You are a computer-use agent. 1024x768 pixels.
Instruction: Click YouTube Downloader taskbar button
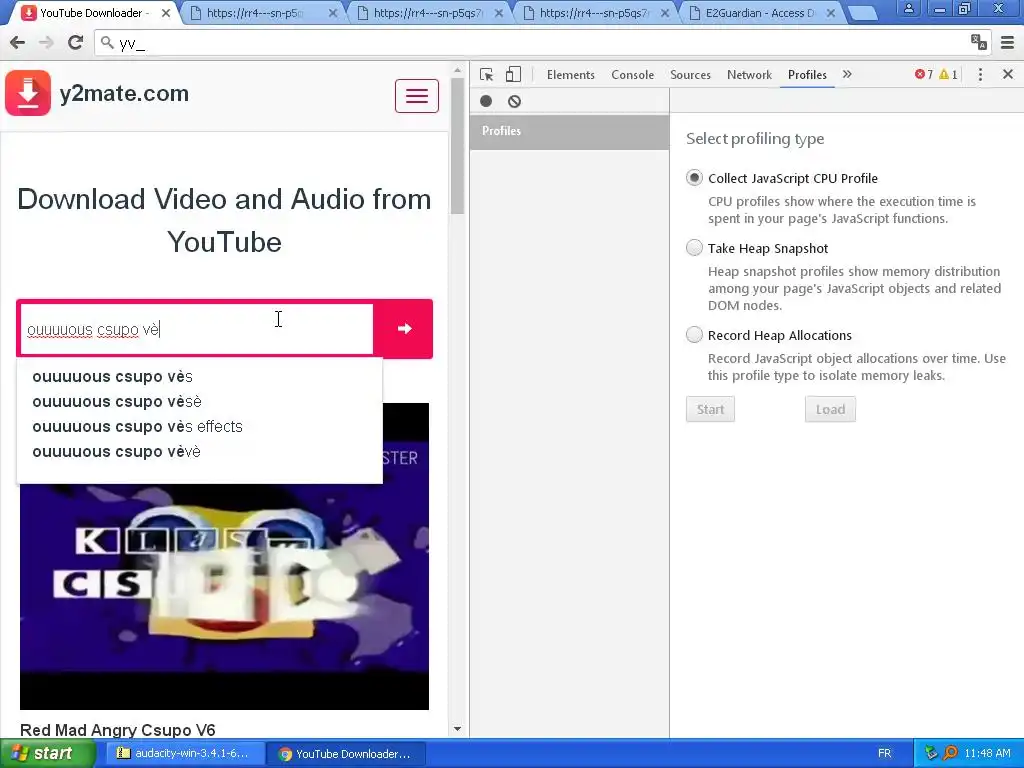(346, 754)
